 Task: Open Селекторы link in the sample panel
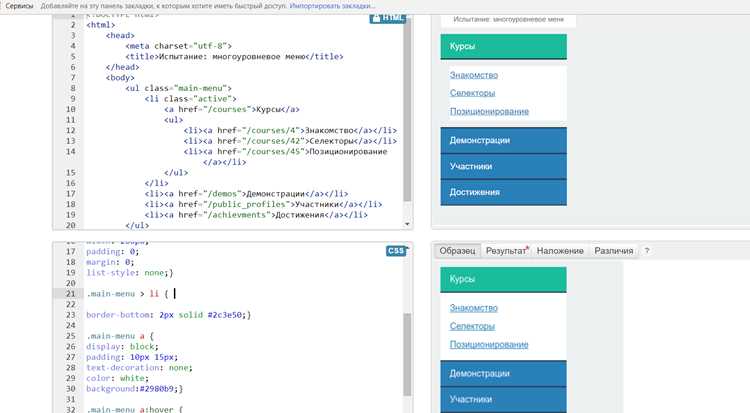pyautogui.click(x=472, y=326)
